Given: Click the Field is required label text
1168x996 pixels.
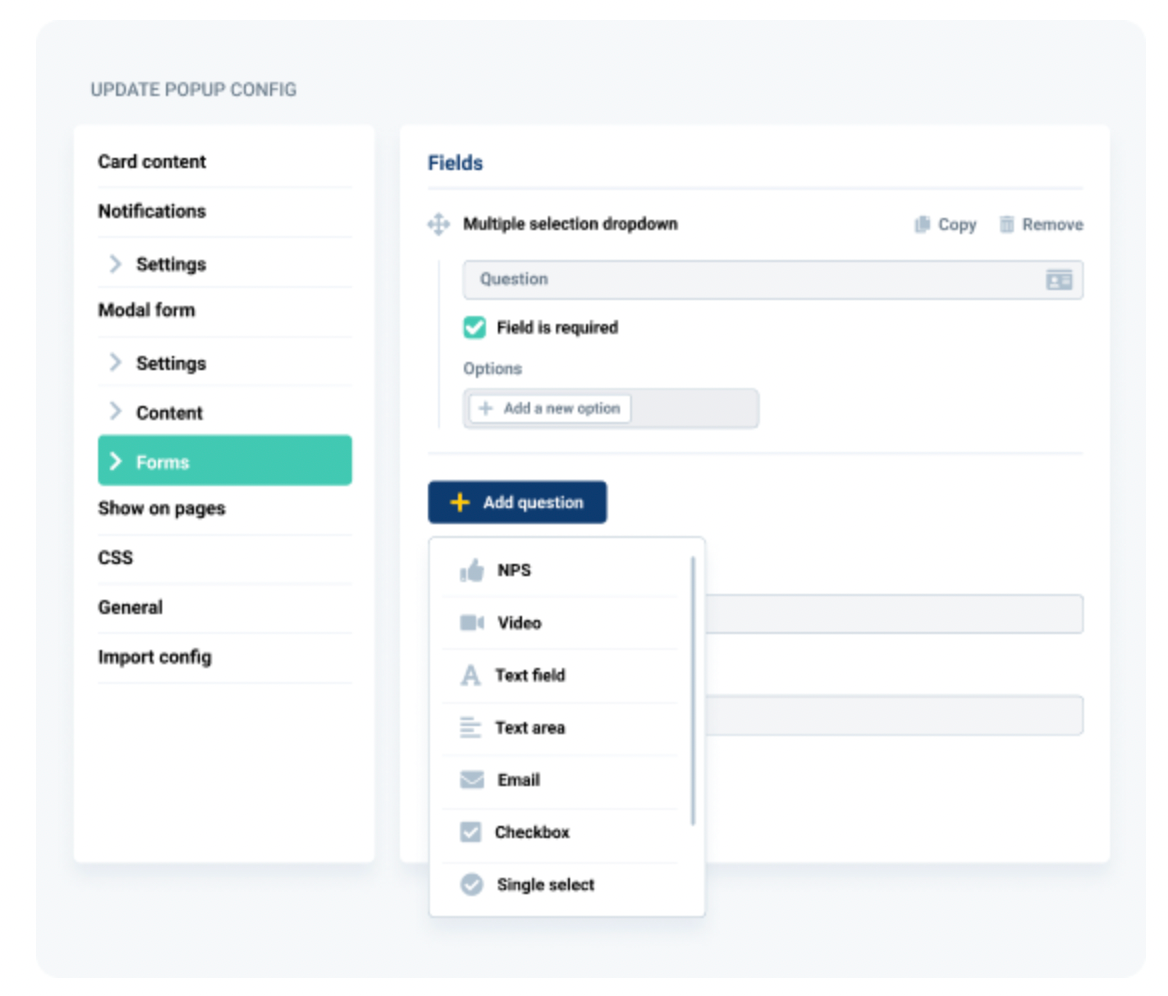Looking at the screenshot, I should coord(557,327).
